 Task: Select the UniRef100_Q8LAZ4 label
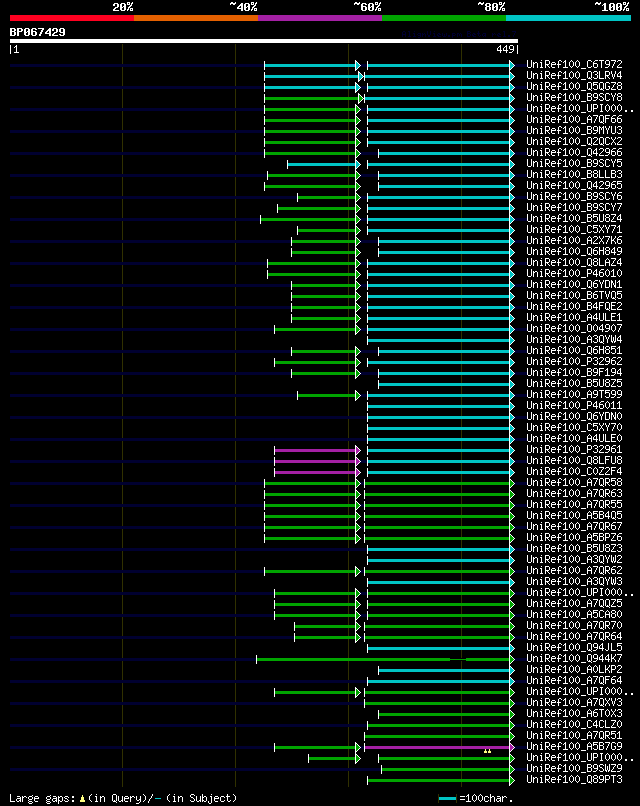(574, 263)
